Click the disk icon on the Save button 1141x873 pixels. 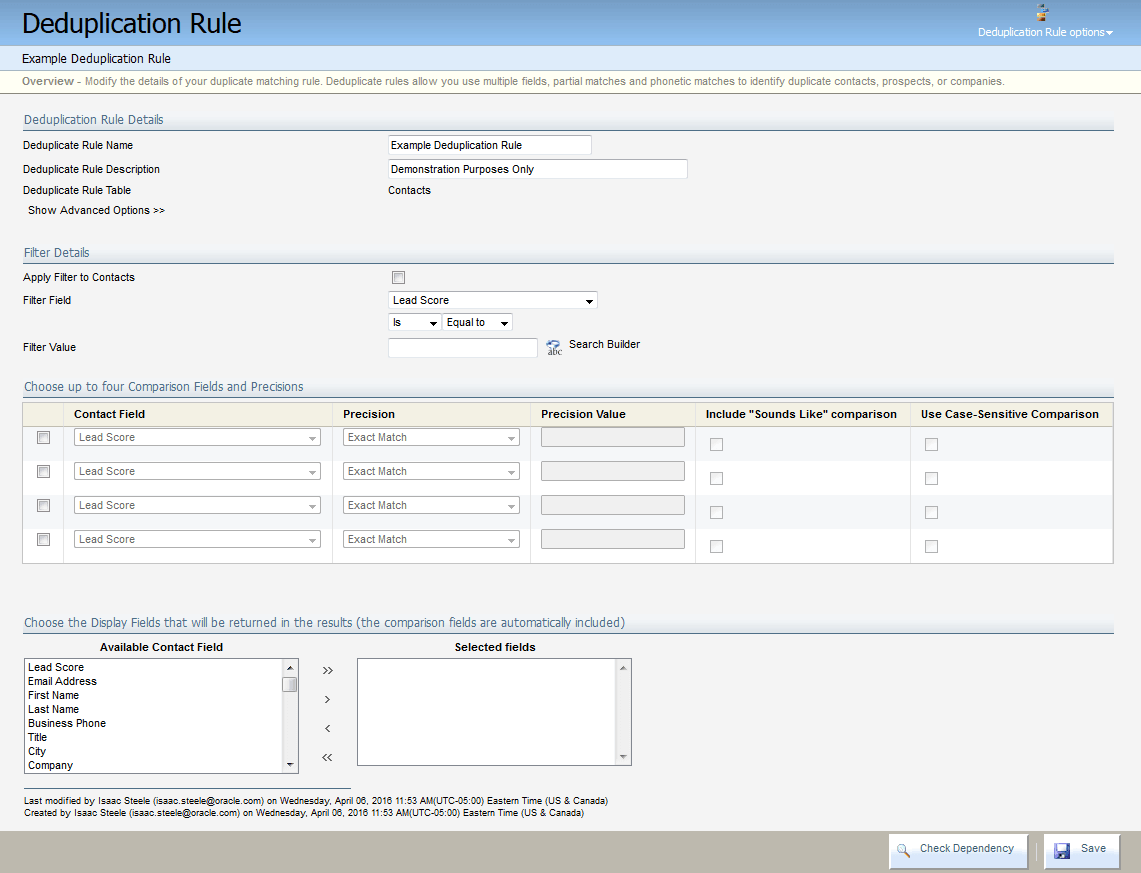point(1061,851)
